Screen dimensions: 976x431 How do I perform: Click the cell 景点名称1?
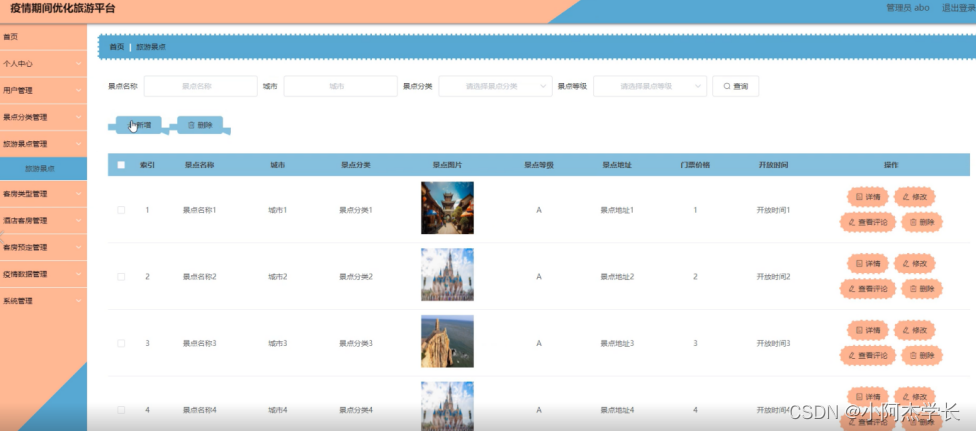[x=199, y=210]
